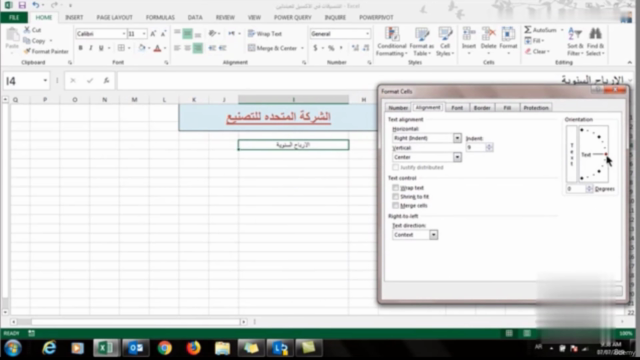This screenshot has height=360, width=640.
Task: Open Find & Select
Action: [x=596, y=42]
